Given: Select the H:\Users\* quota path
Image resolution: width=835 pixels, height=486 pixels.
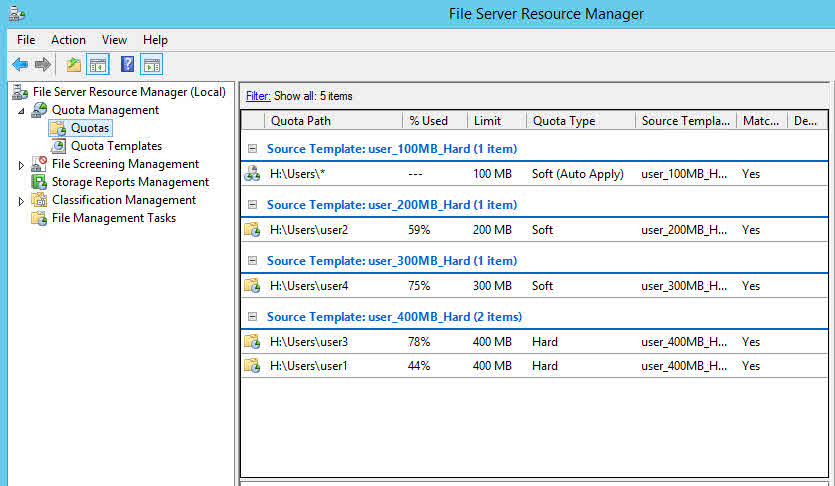Looking at the screenshot, I should tap(297, 174).
